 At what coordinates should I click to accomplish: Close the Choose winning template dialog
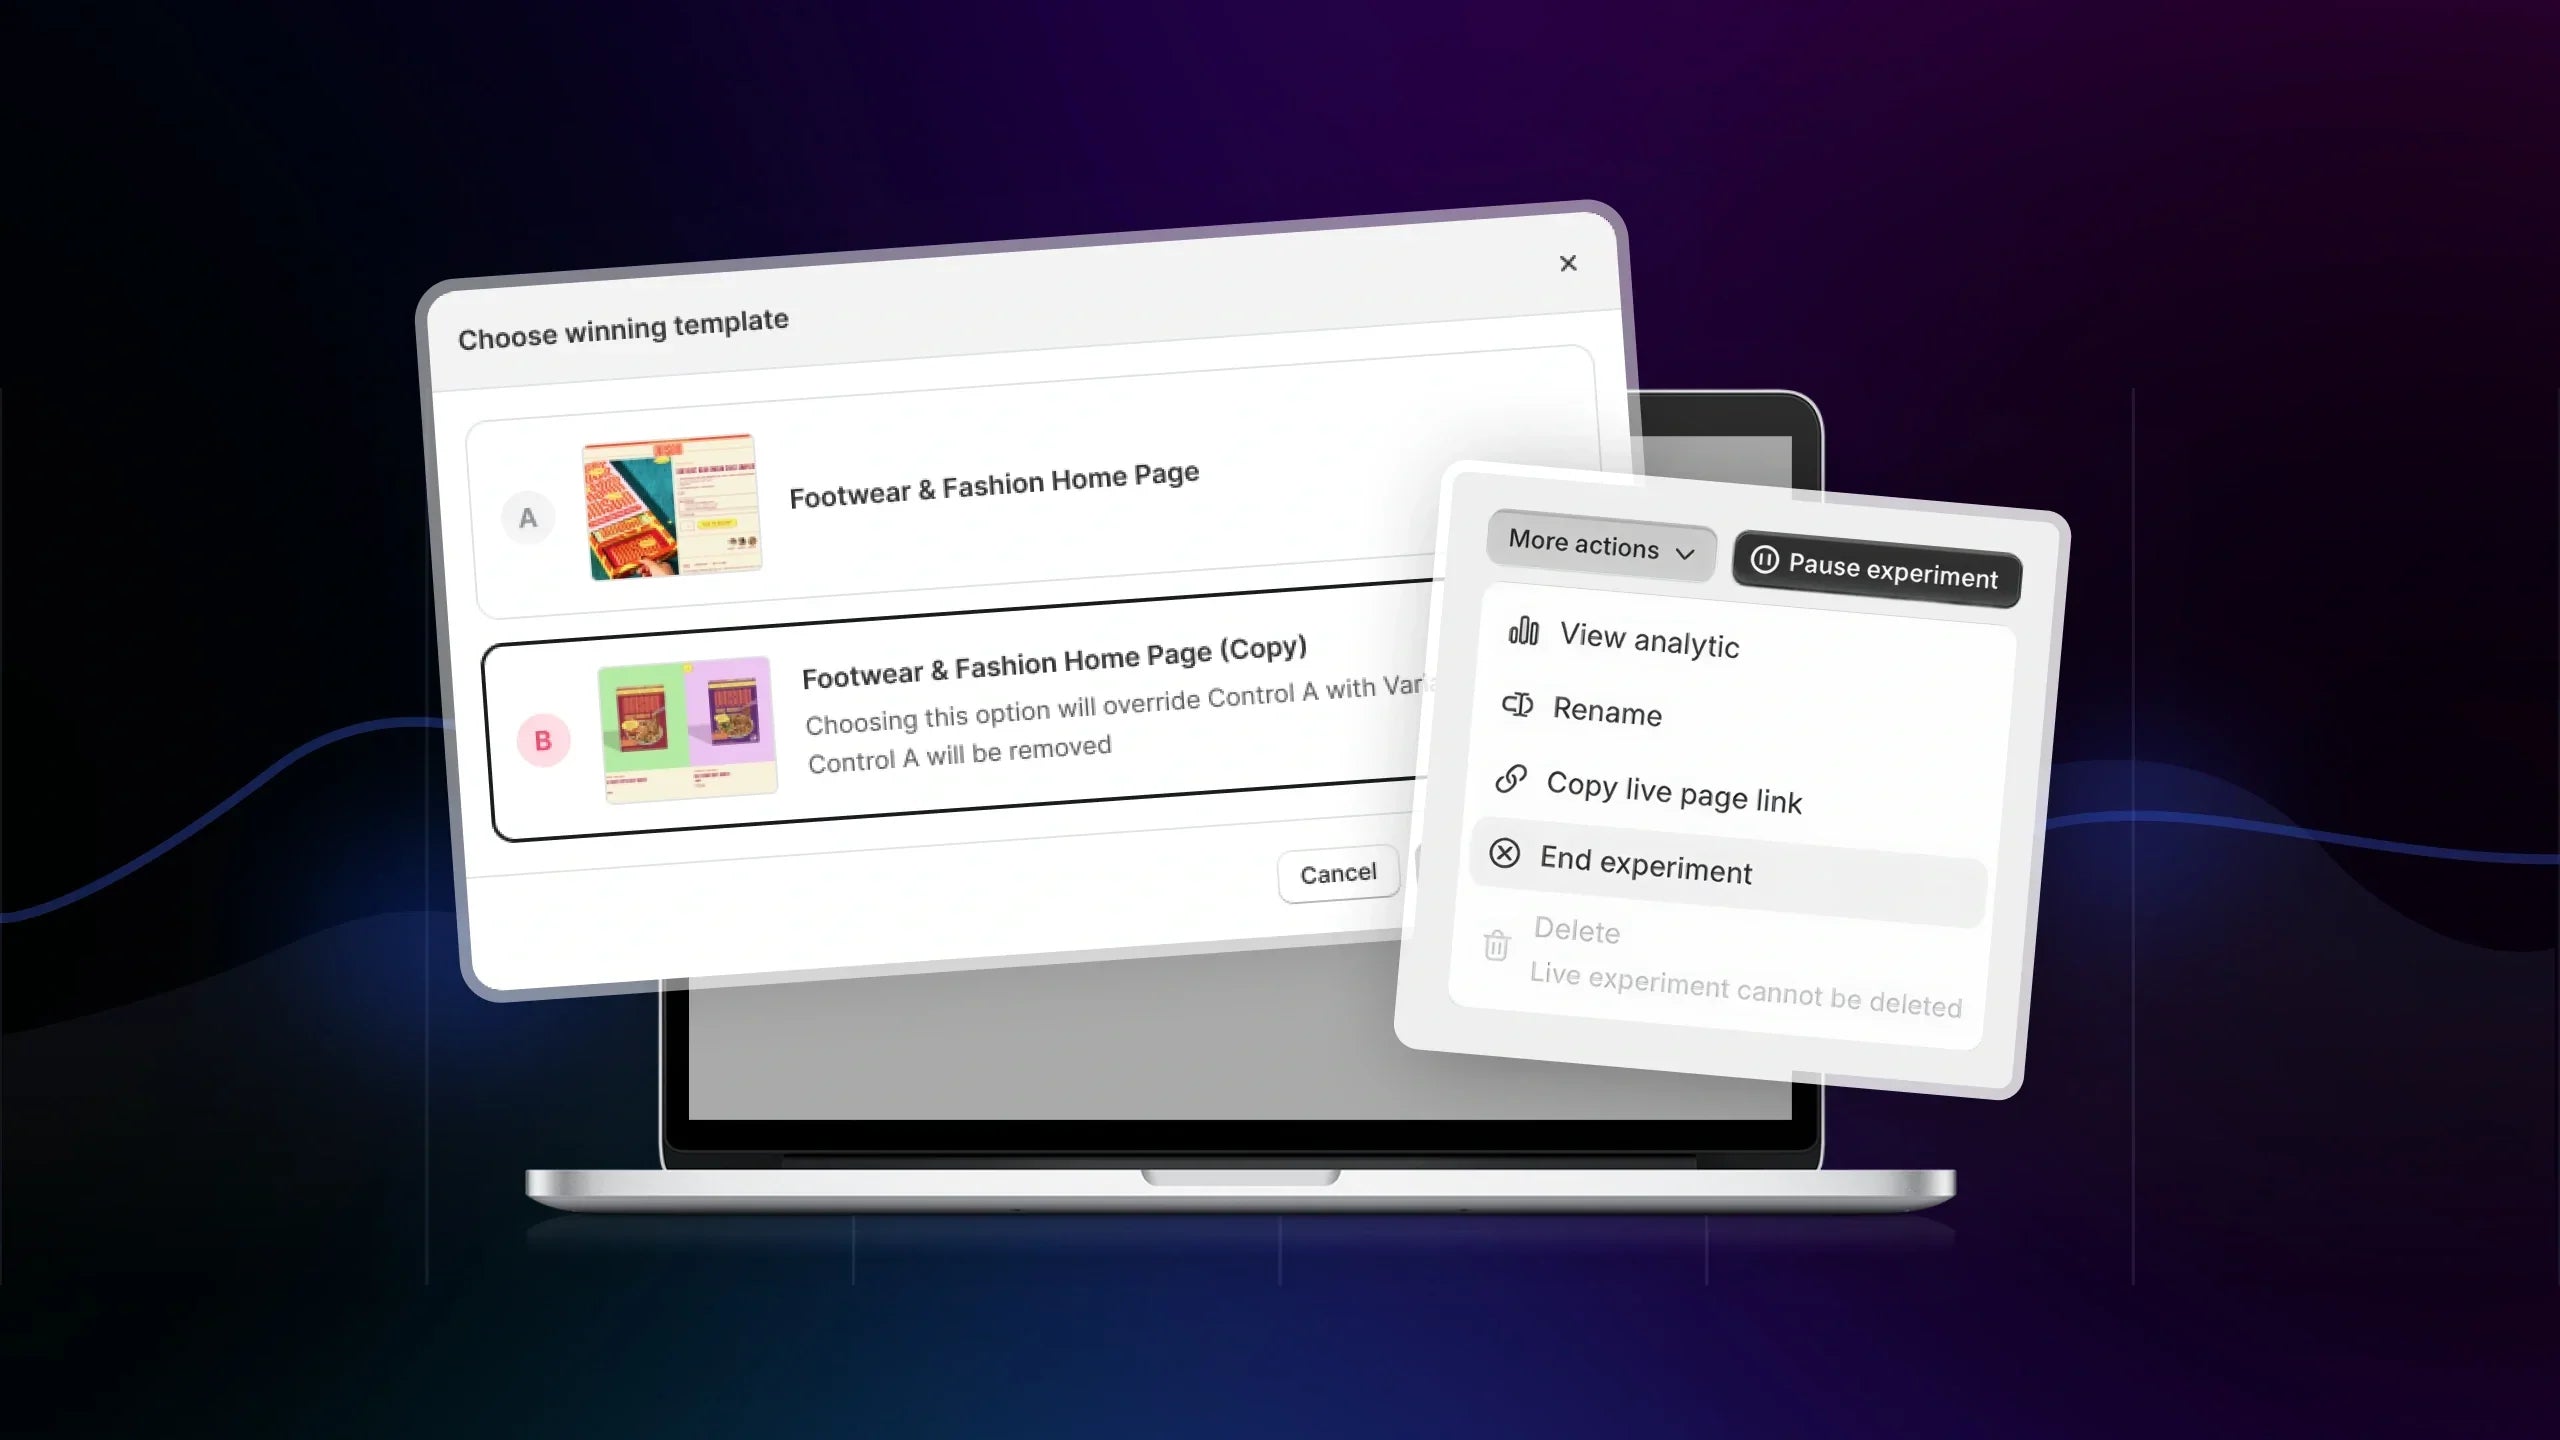point(1568,263)
